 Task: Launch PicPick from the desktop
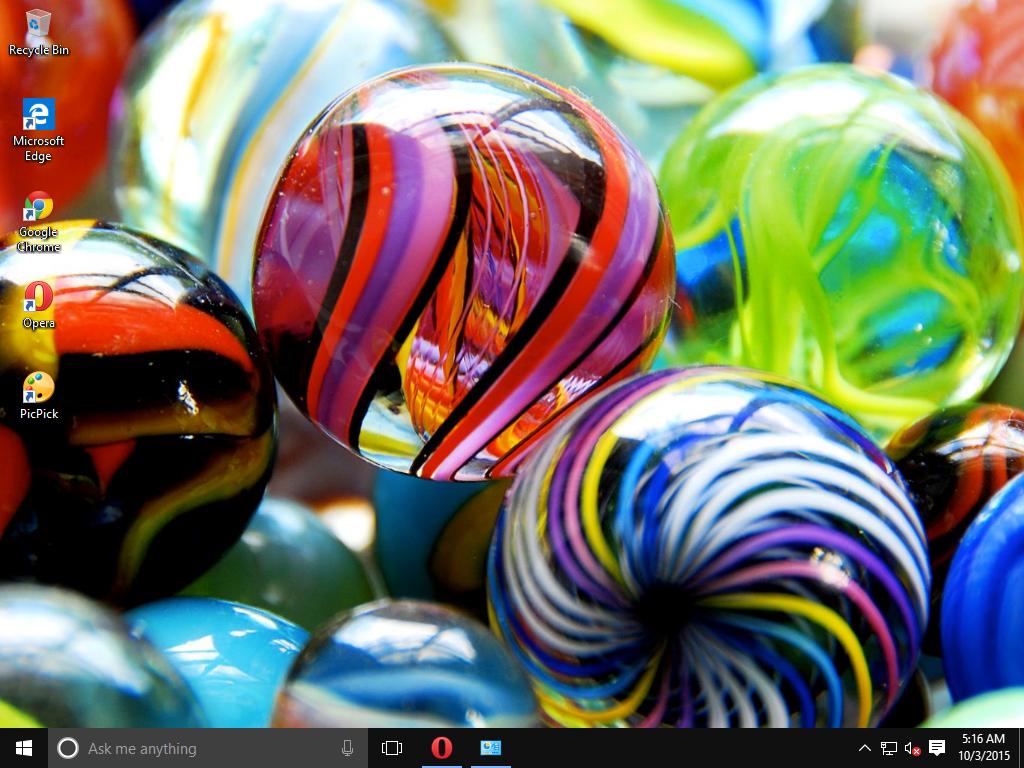coord(38,385)
